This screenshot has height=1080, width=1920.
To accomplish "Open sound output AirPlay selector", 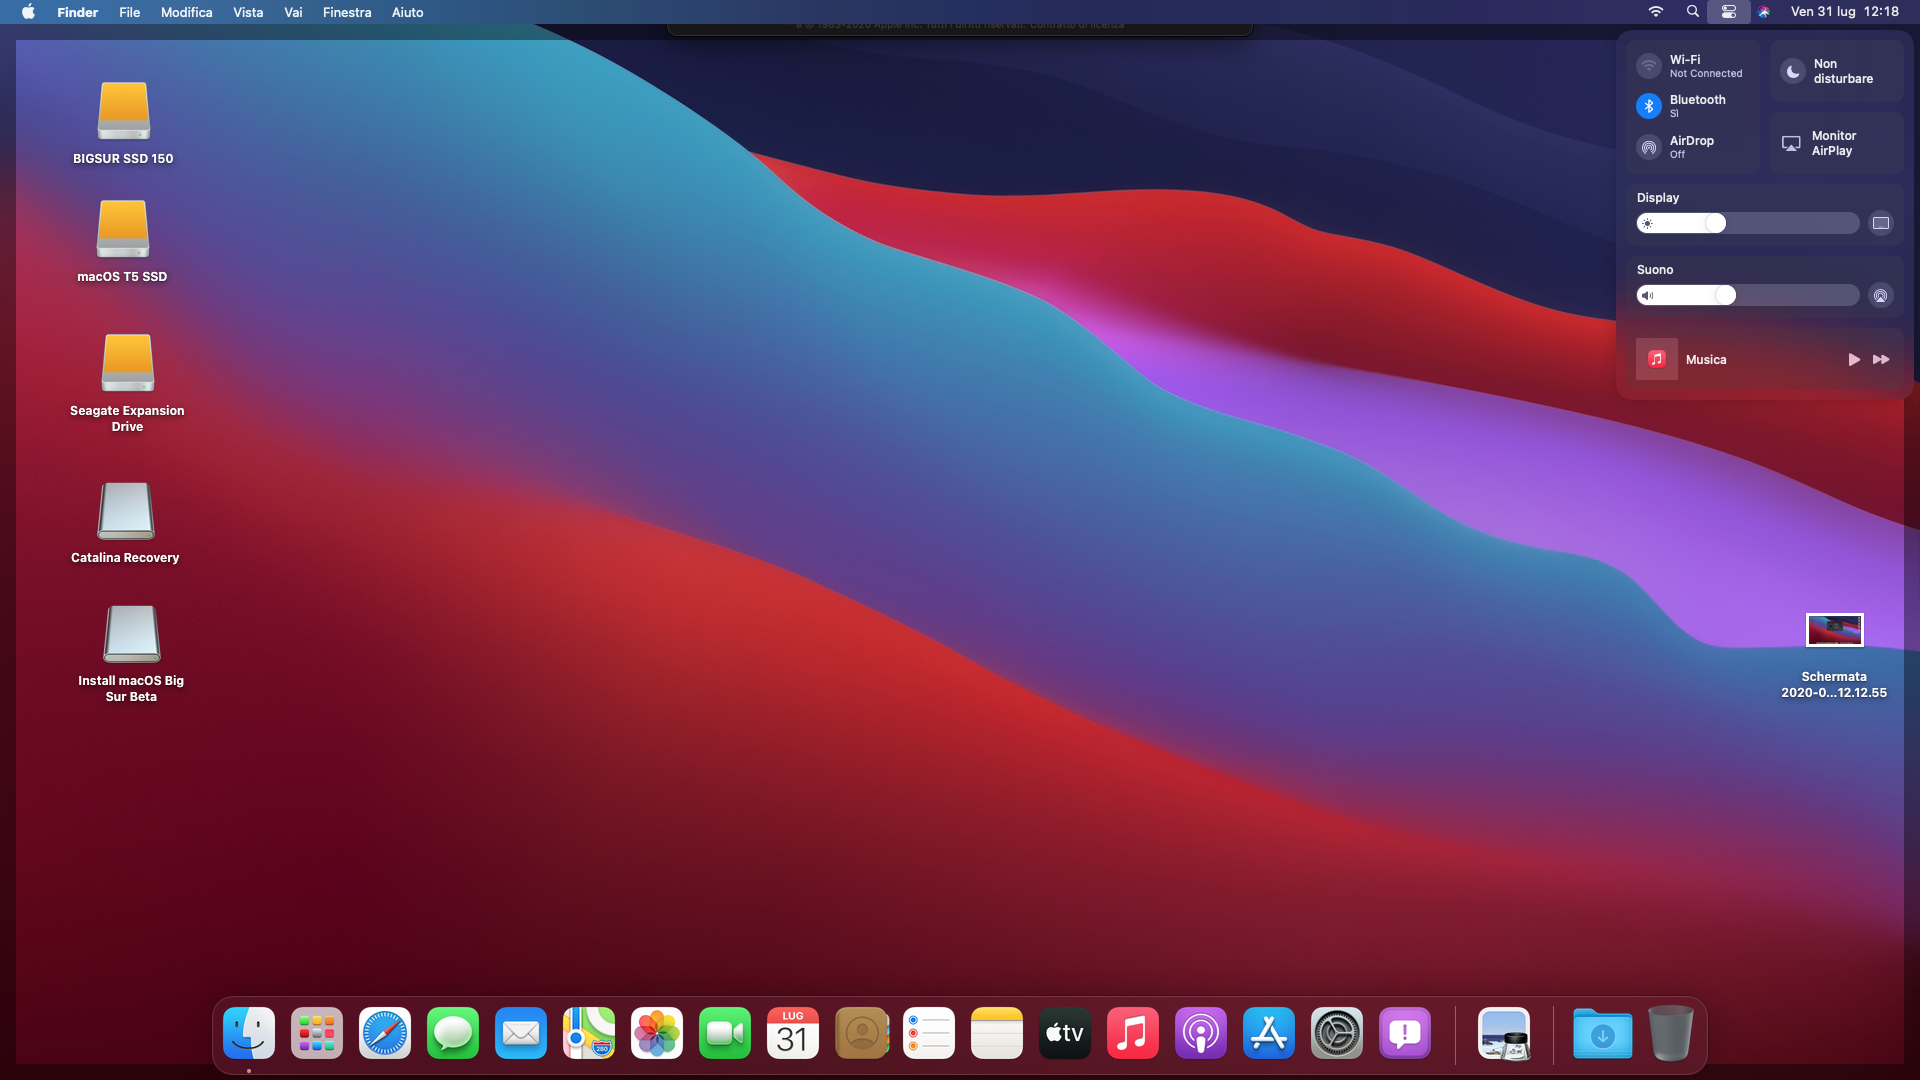I will tap(1881, 295).
